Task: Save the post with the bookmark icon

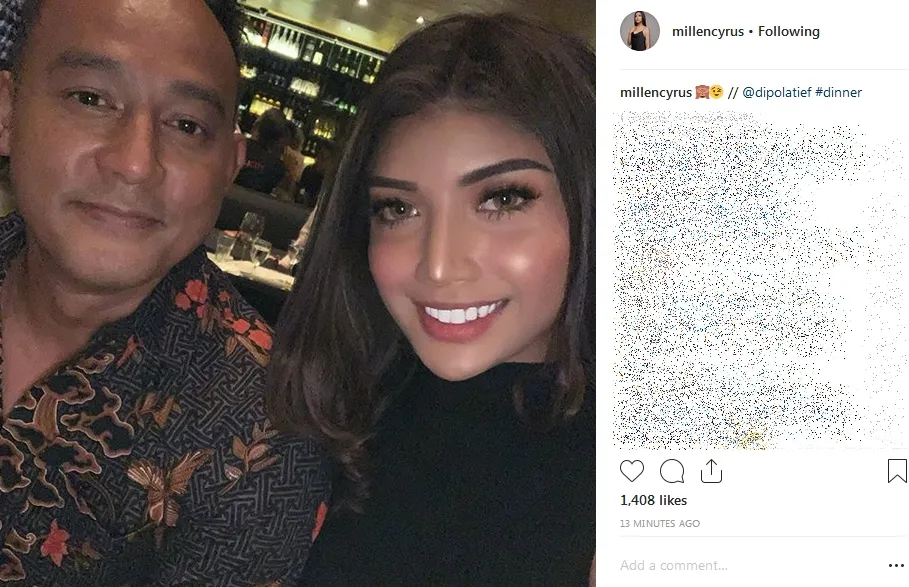Action: (x=897, y=471)
